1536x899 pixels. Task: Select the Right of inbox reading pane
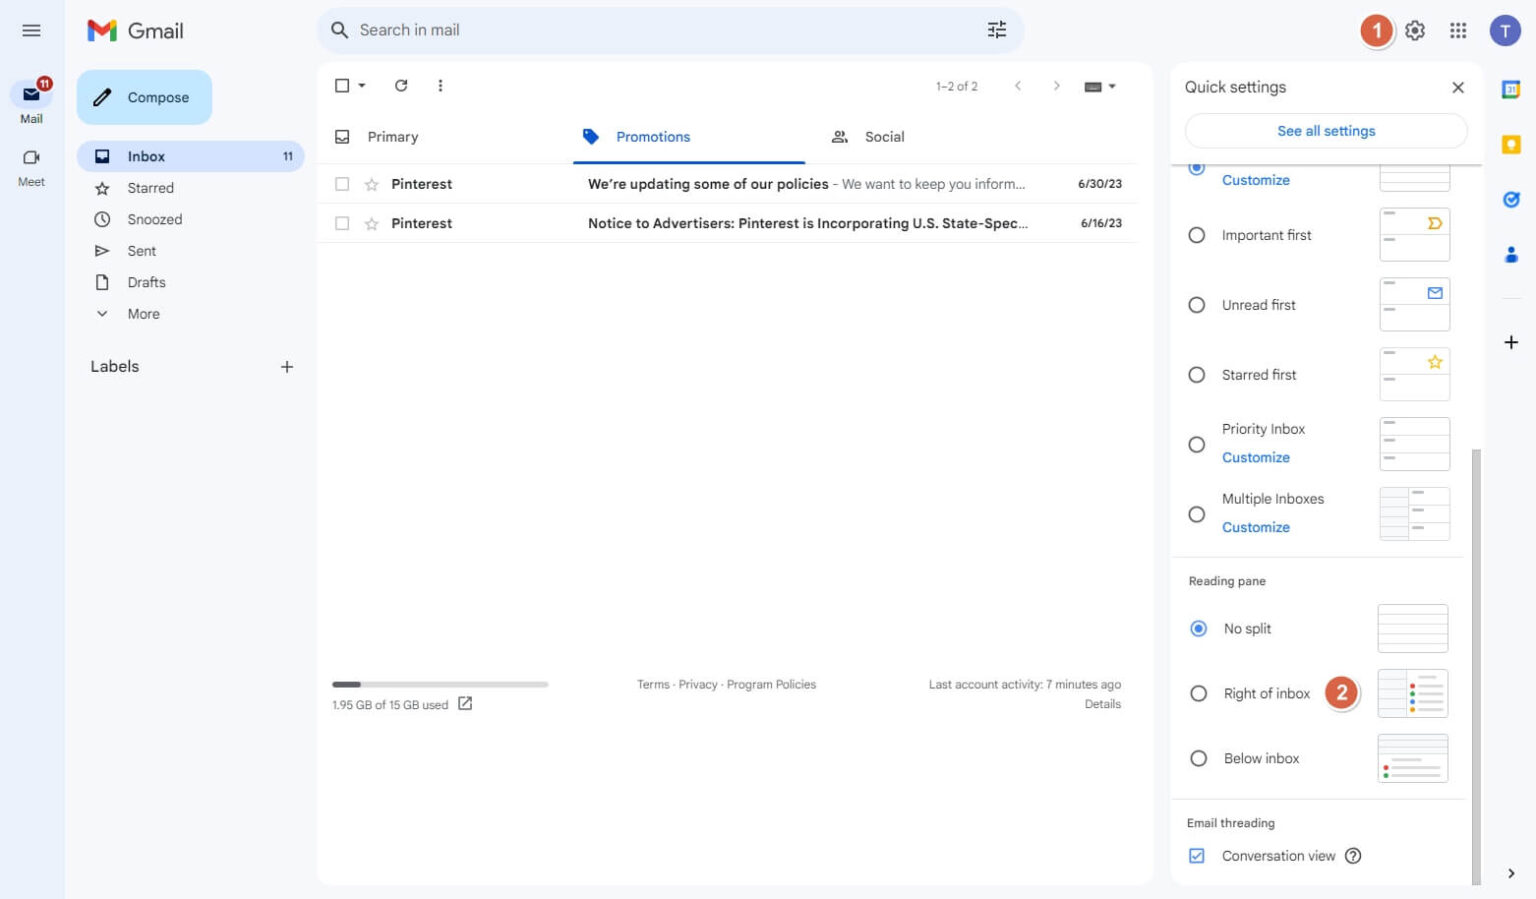pyautogui.click(x=1197, y=693)
